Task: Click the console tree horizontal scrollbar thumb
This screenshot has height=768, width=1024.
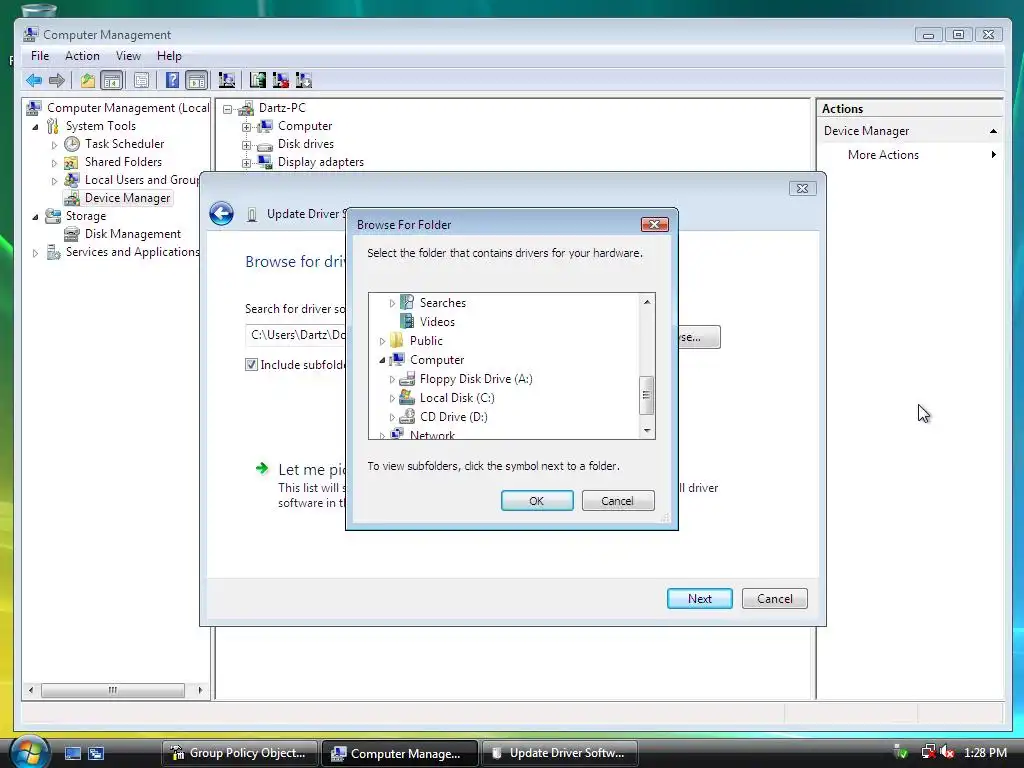Action: click(x=112, y=690)
